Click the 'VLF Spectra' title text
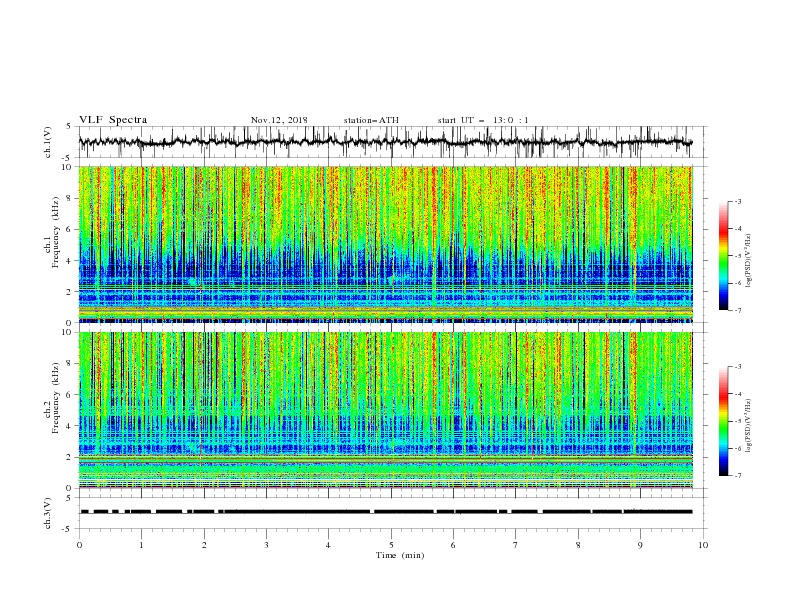792x612 pixels. coord(113,120)
